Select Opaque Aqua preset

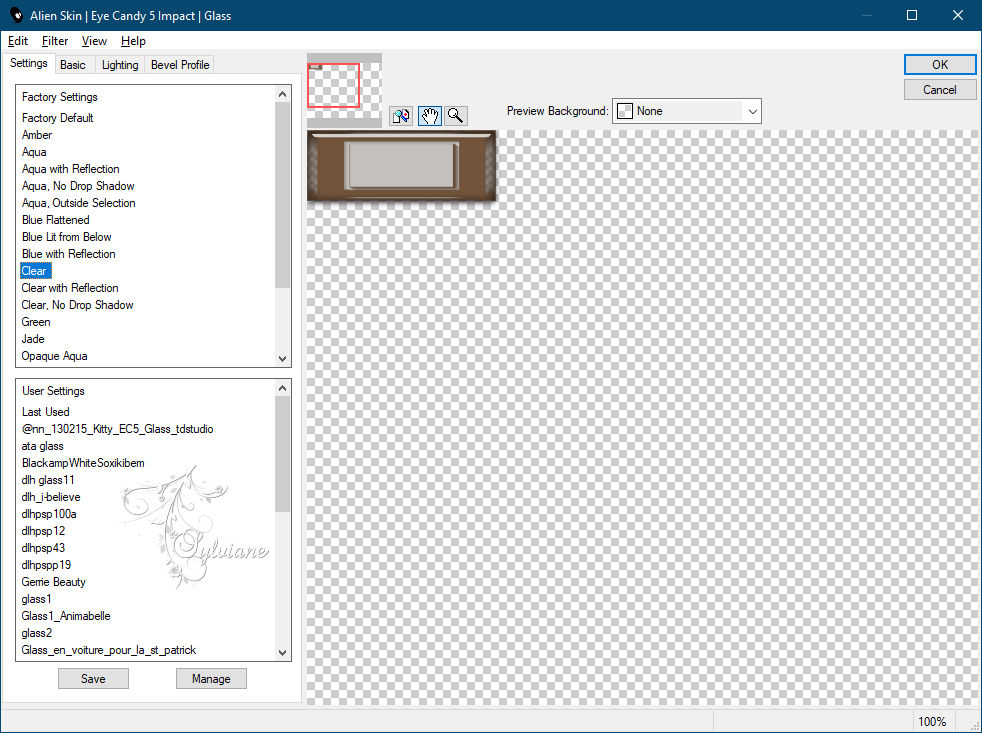tap(54, 356)
